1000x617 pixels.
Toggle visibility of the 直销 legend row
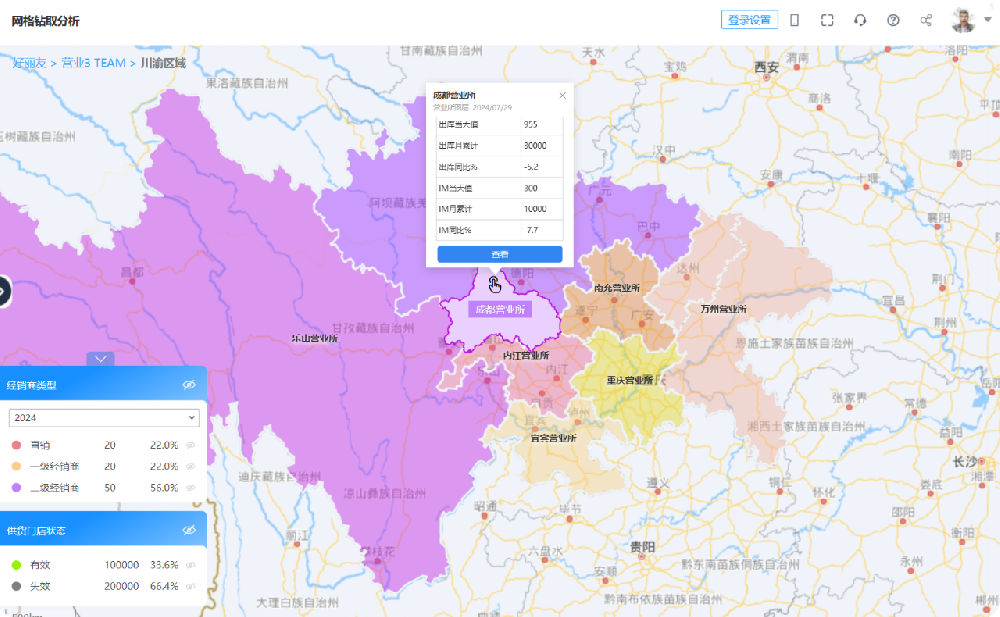[x=190, y=445]
